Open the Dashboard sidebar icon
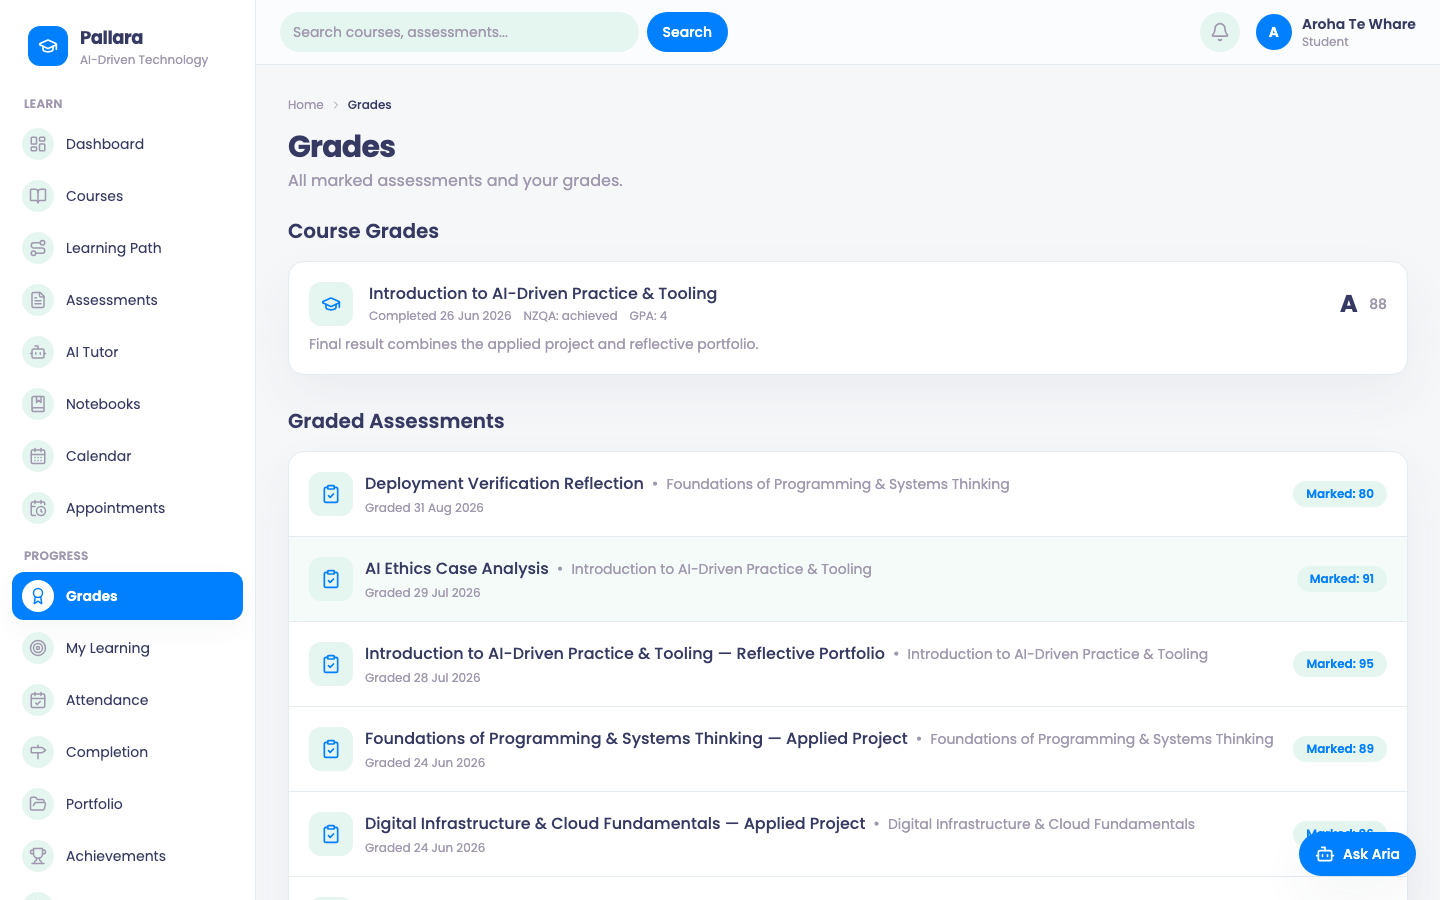 pyautogui.click(x=38, y=144)
